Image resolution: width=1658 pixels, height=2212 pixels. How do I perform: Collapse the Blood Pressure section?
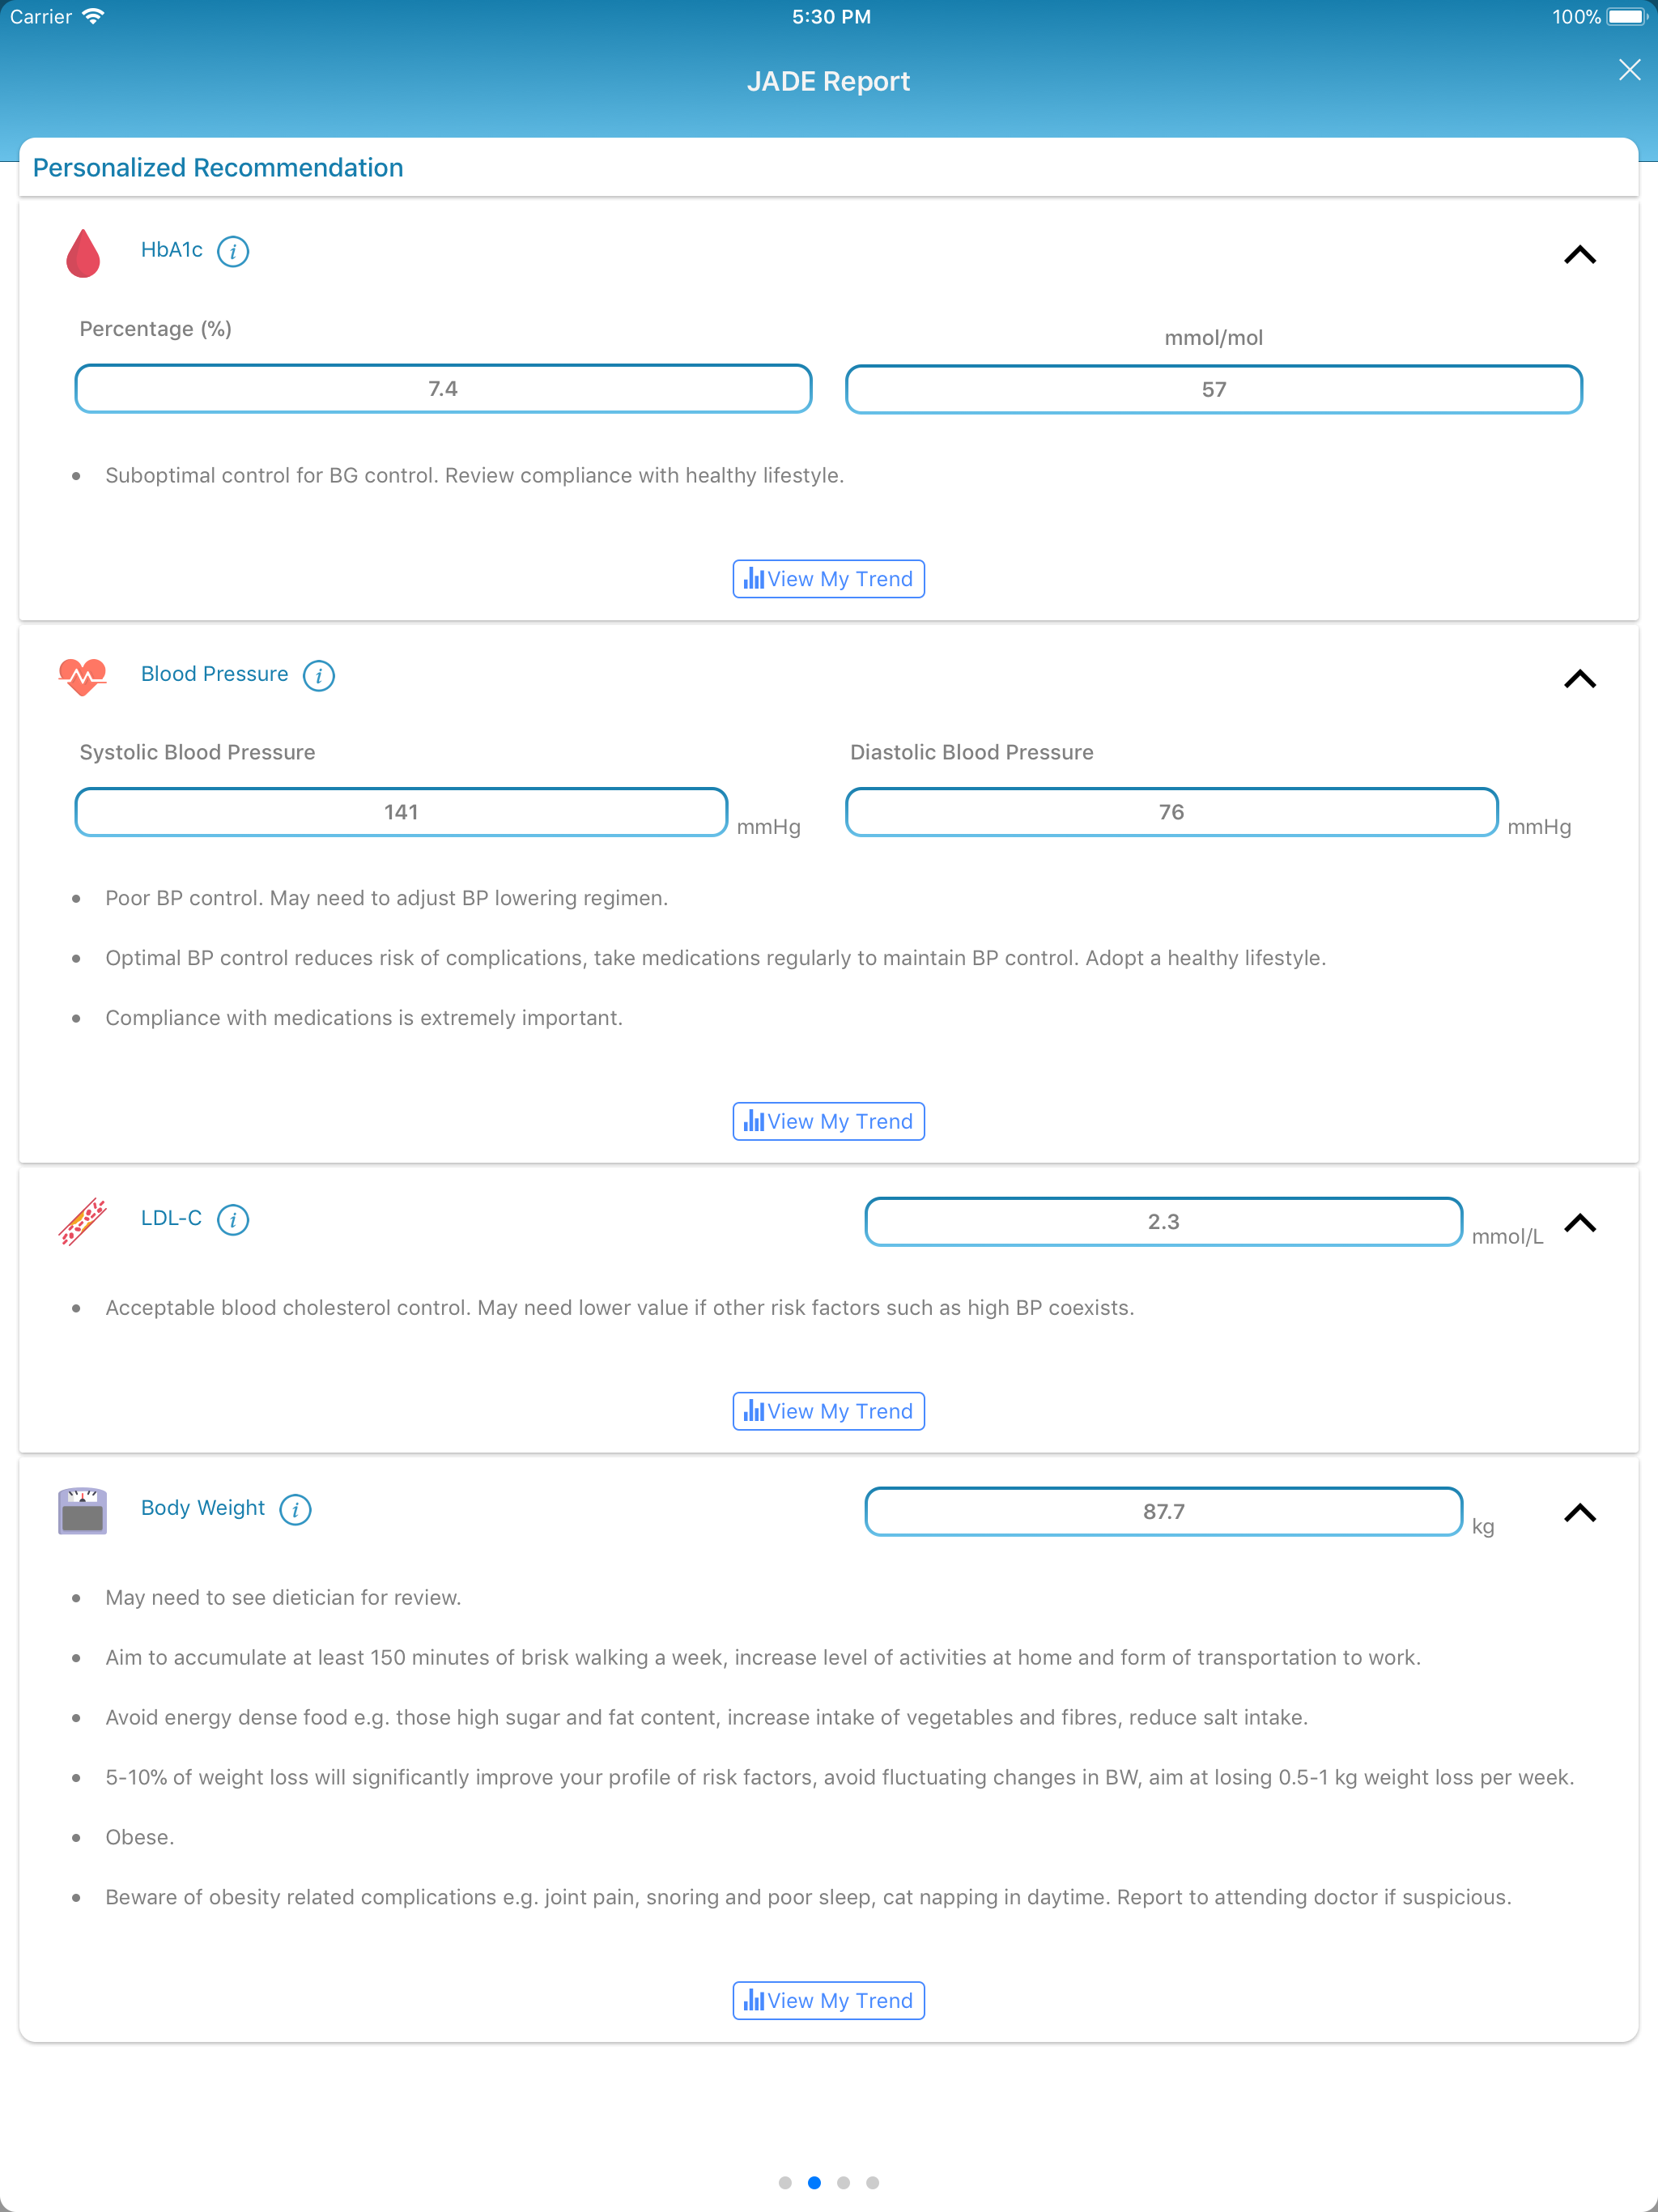pyautogui.click(x=1580, y=679)
